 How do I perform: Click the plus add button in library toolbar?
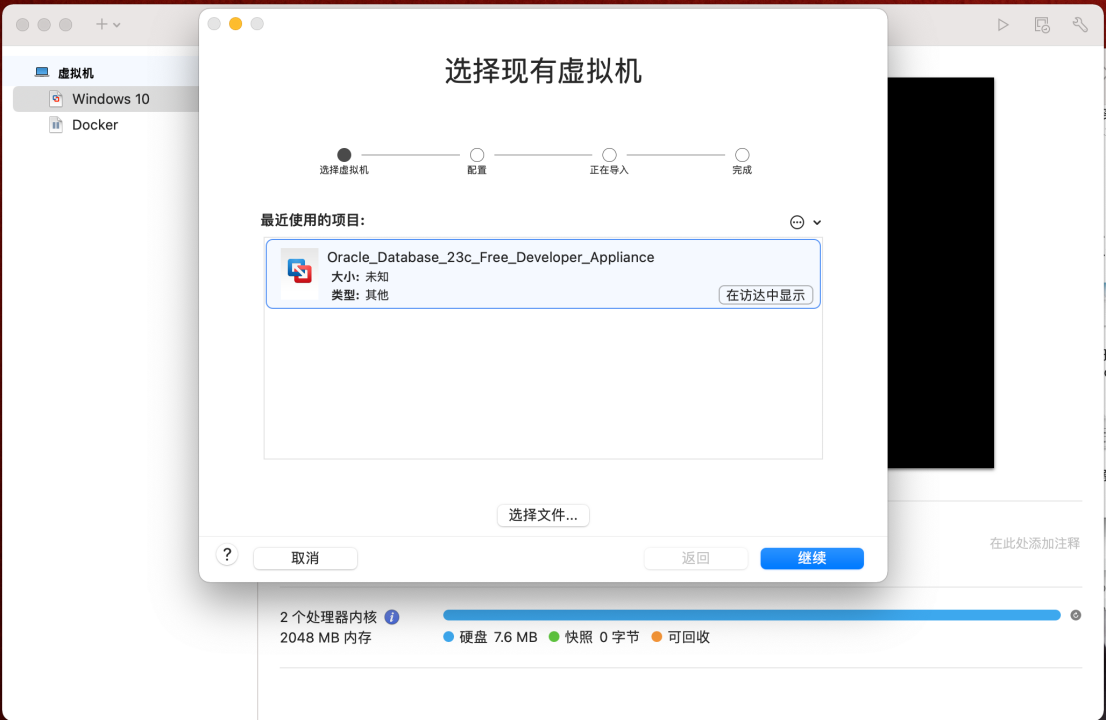pyautogui.click(x=102, y=24)
